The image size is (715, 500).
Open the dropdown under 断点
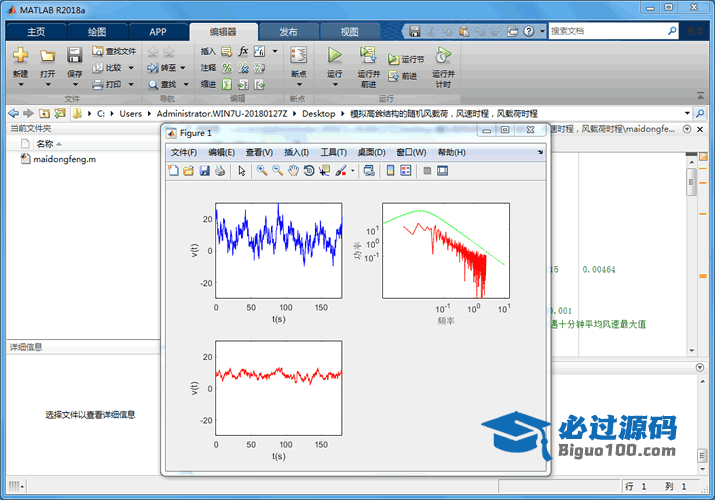click(x=299, y=85)
